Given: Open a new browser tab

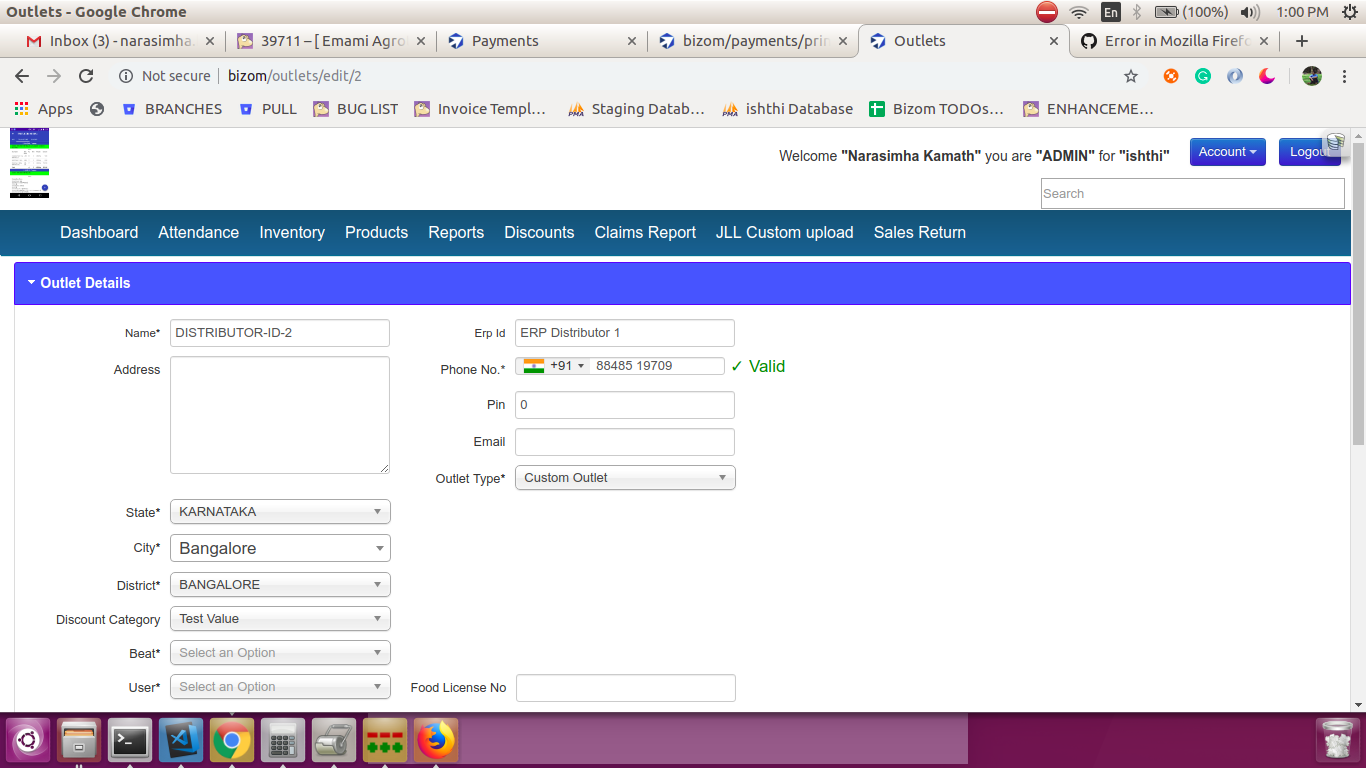Looking at the screenshot, I should tap(1301, 41).
